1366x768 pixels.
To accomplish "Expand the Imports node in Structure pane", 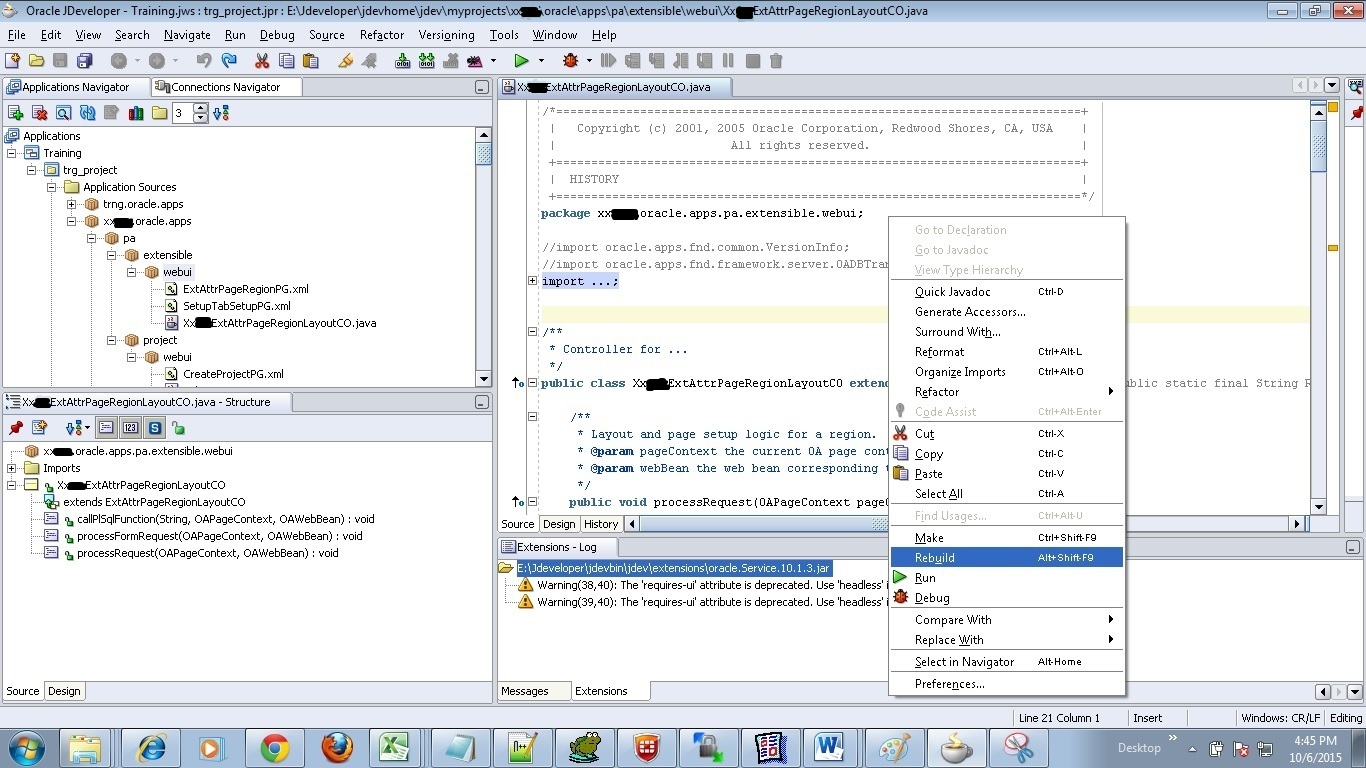I will tap(12, 468).
